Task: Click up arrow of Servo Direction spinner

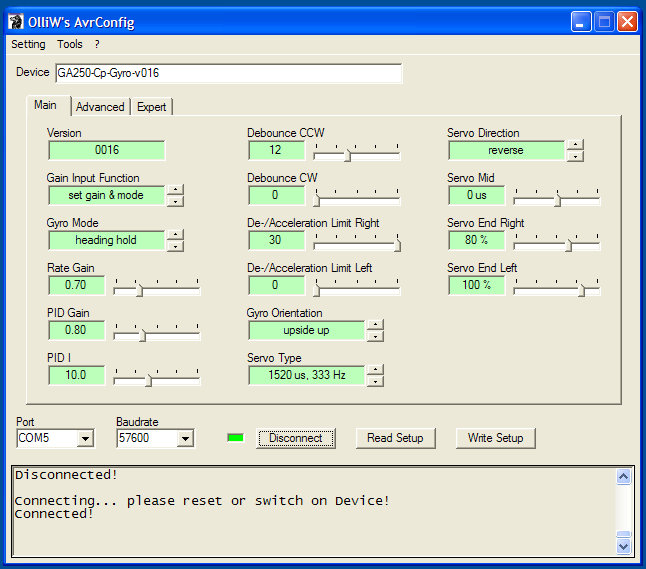Action: 575,145
